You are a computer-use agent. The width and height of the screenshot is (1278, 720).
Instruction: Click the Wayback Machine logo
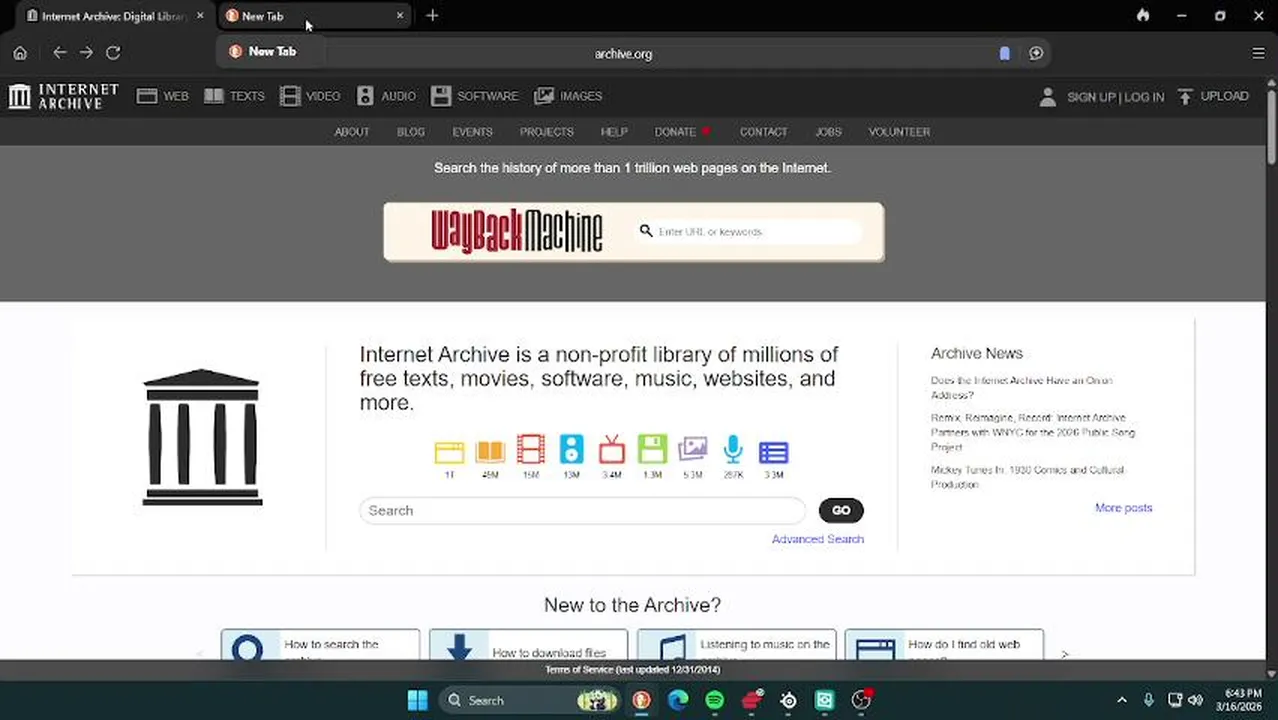pyautogui.click(x=517, y=231)
